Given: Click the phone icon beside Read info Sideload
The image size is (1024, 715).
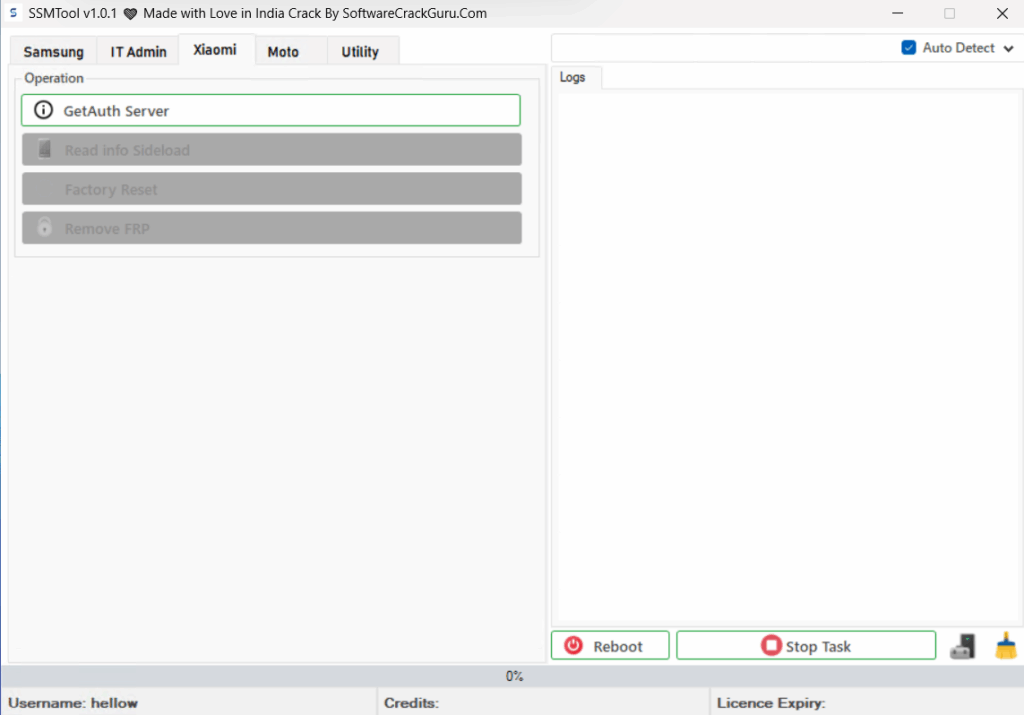Looking at the screenshot, I should click(x=44, y=149).
